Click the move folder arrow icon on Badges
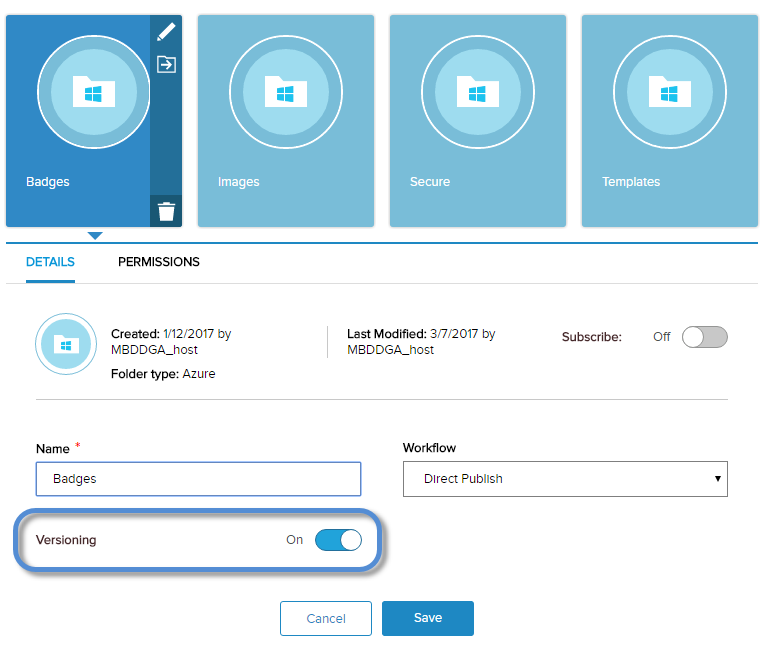Screen dimensions: 764x653 click(x=166, y=64)
